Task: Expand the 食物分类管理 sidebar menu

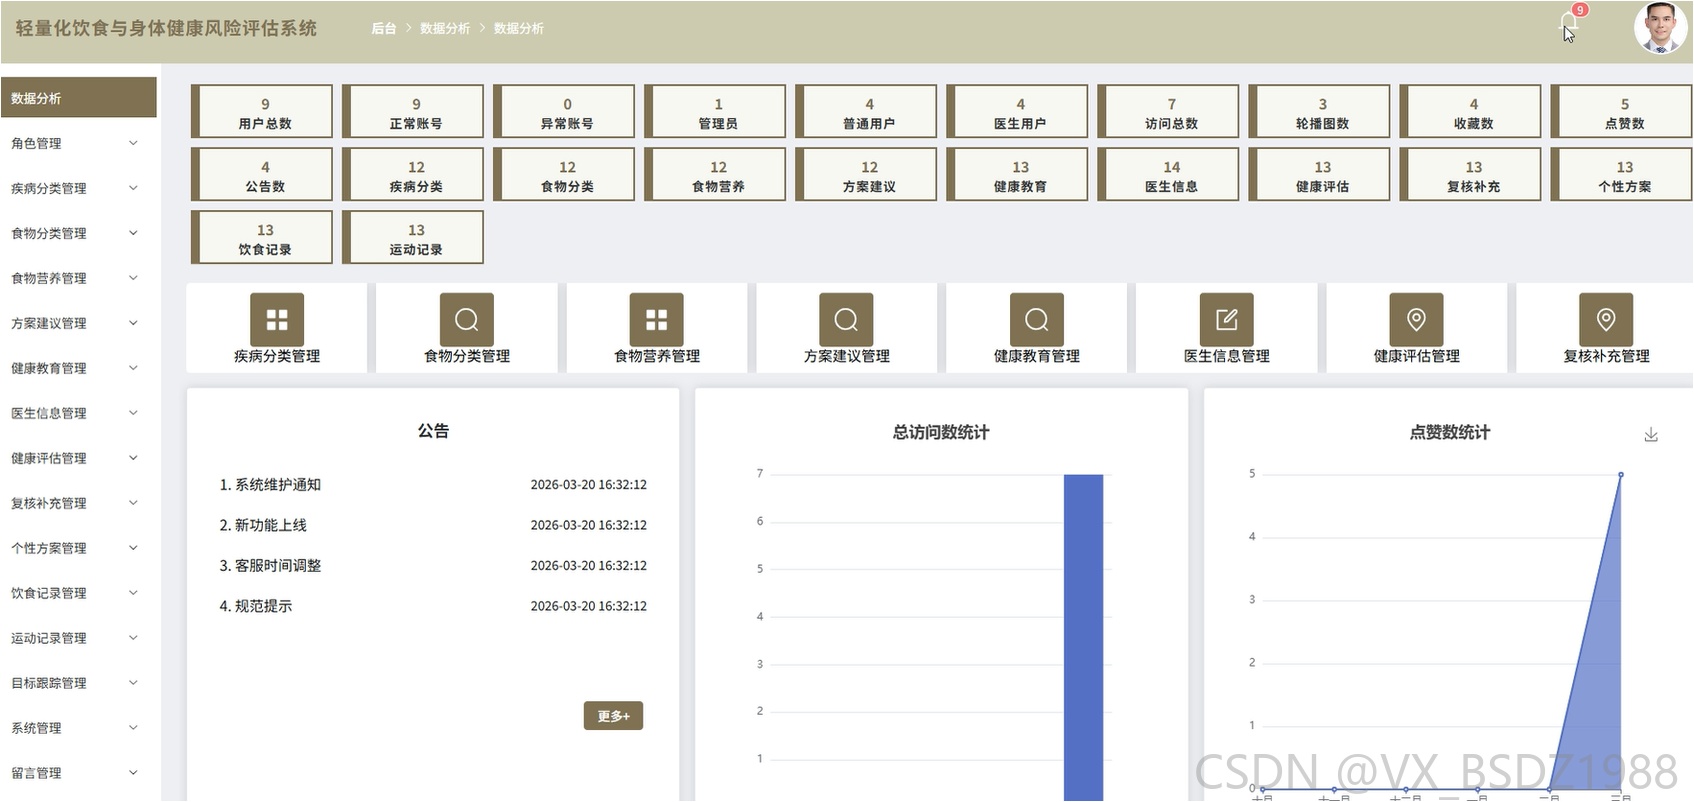Action: pyautogui.click(x=78, y=233)
